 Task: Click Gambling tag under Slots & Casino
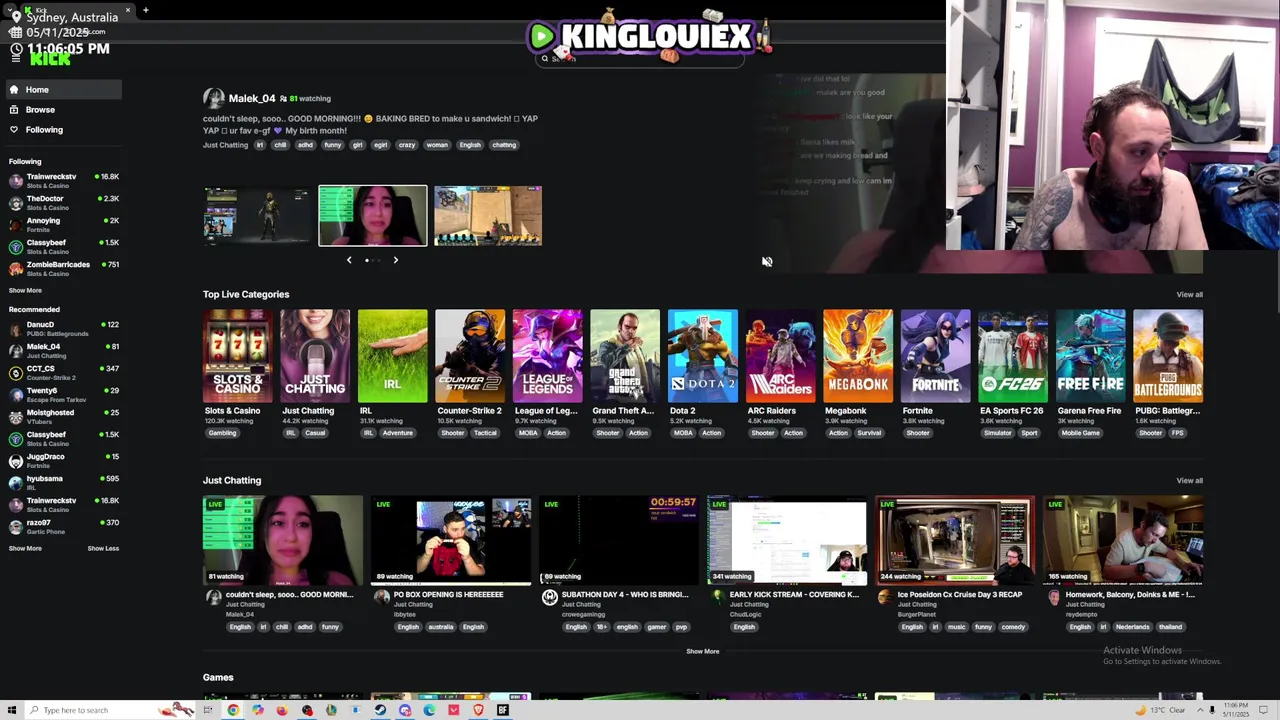pos(222,433)
